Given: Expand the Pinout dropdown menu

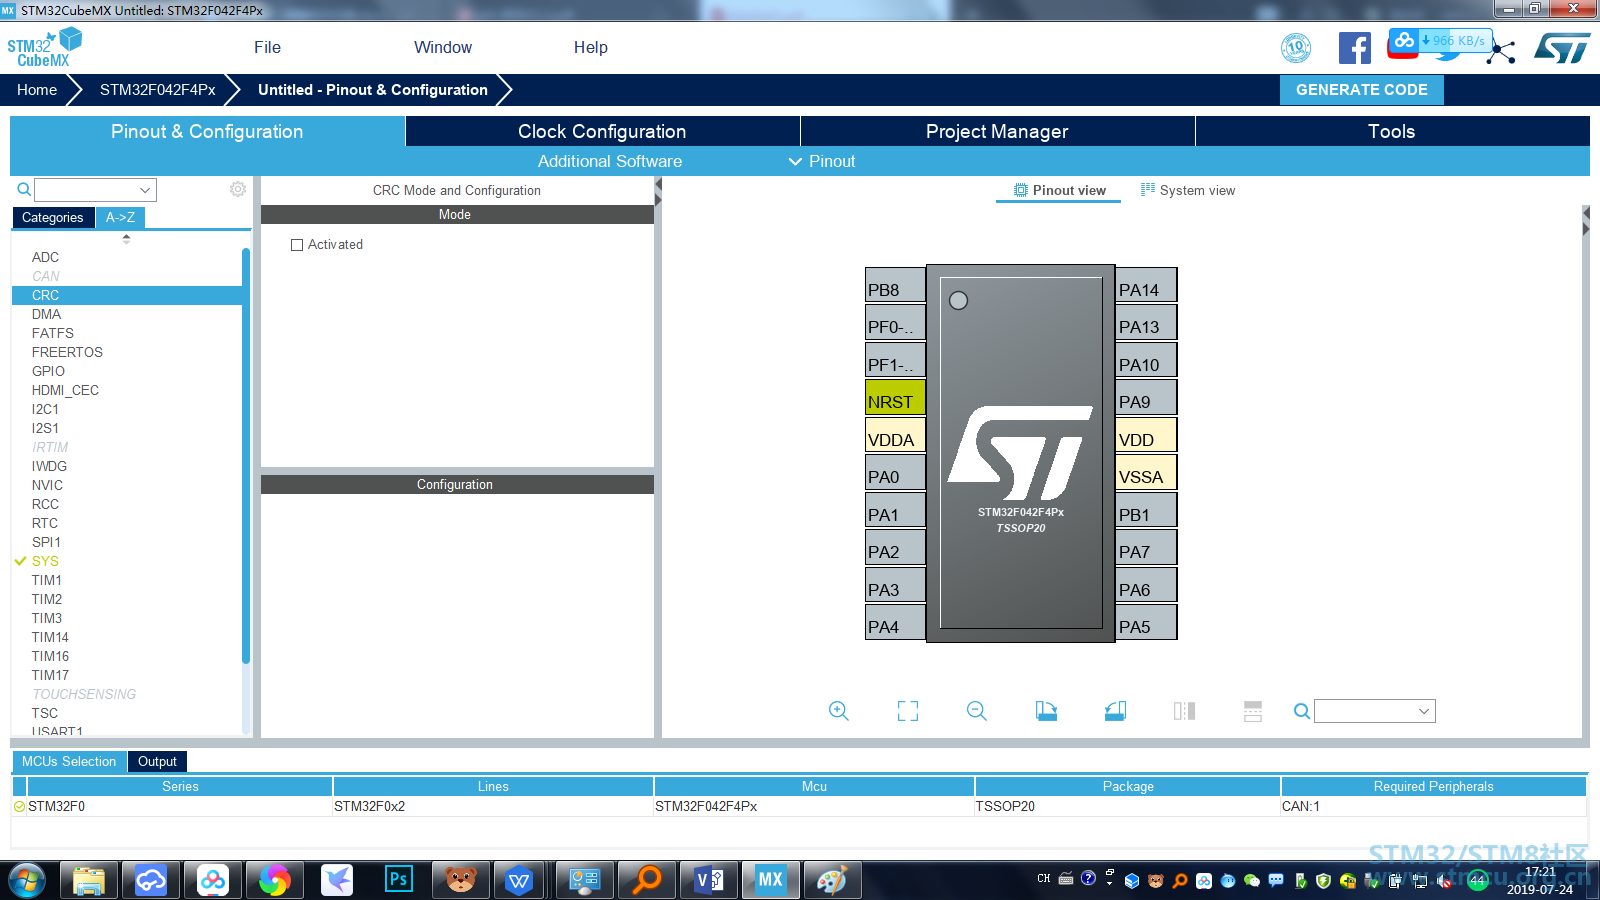Looking at the screenshot, I should click(x=822, y=161).
